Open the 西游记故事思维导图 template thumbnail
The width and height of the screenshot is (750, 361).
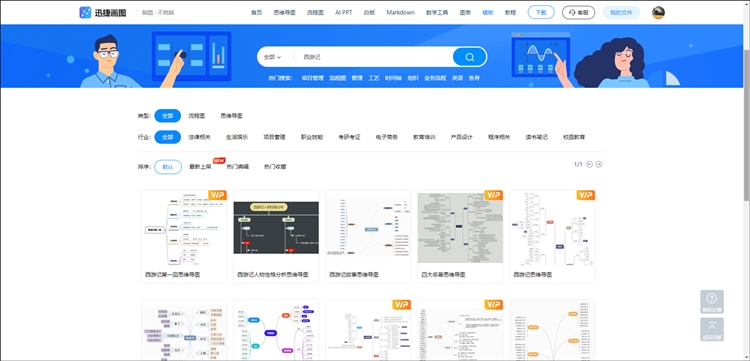click(x=368, y=229)
